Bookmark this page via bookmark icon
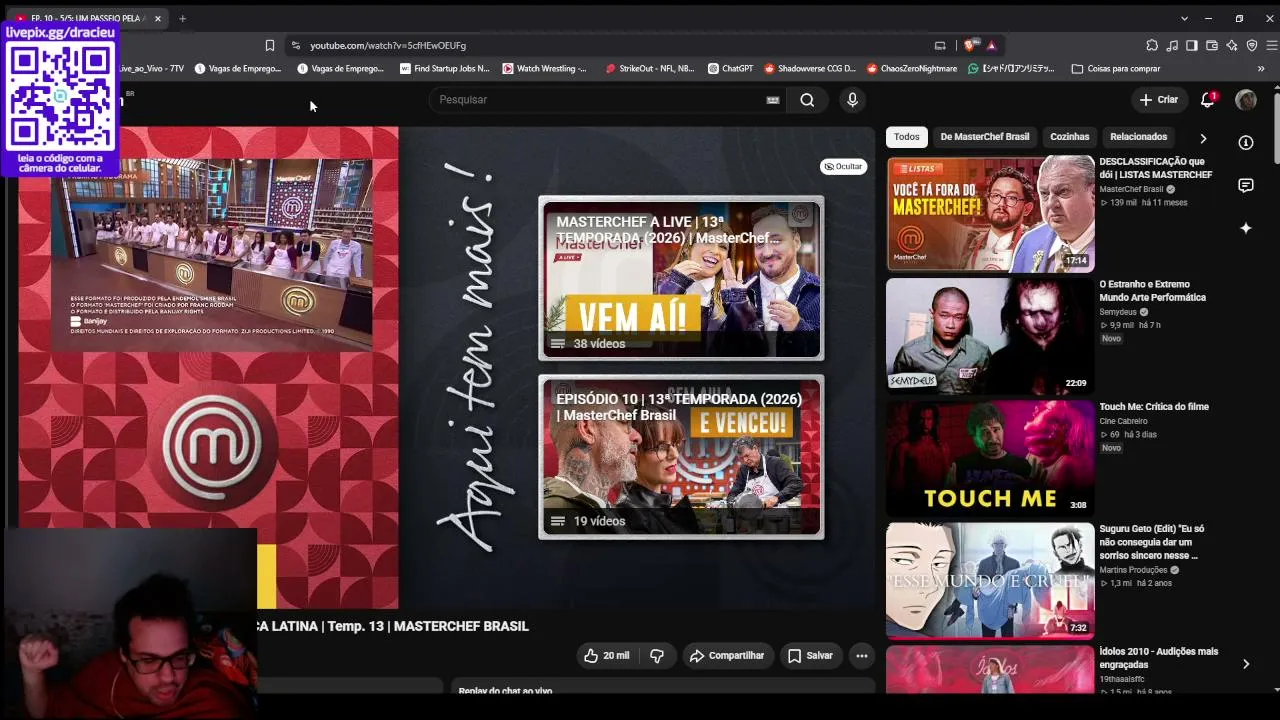 pos(270,45)
